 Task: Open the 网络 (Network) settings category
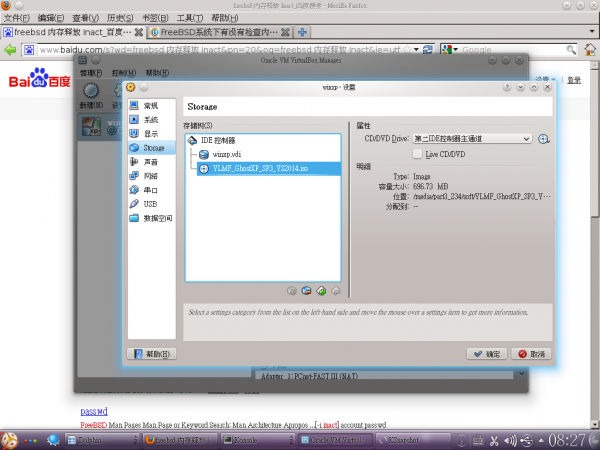[x=152, y=176]
